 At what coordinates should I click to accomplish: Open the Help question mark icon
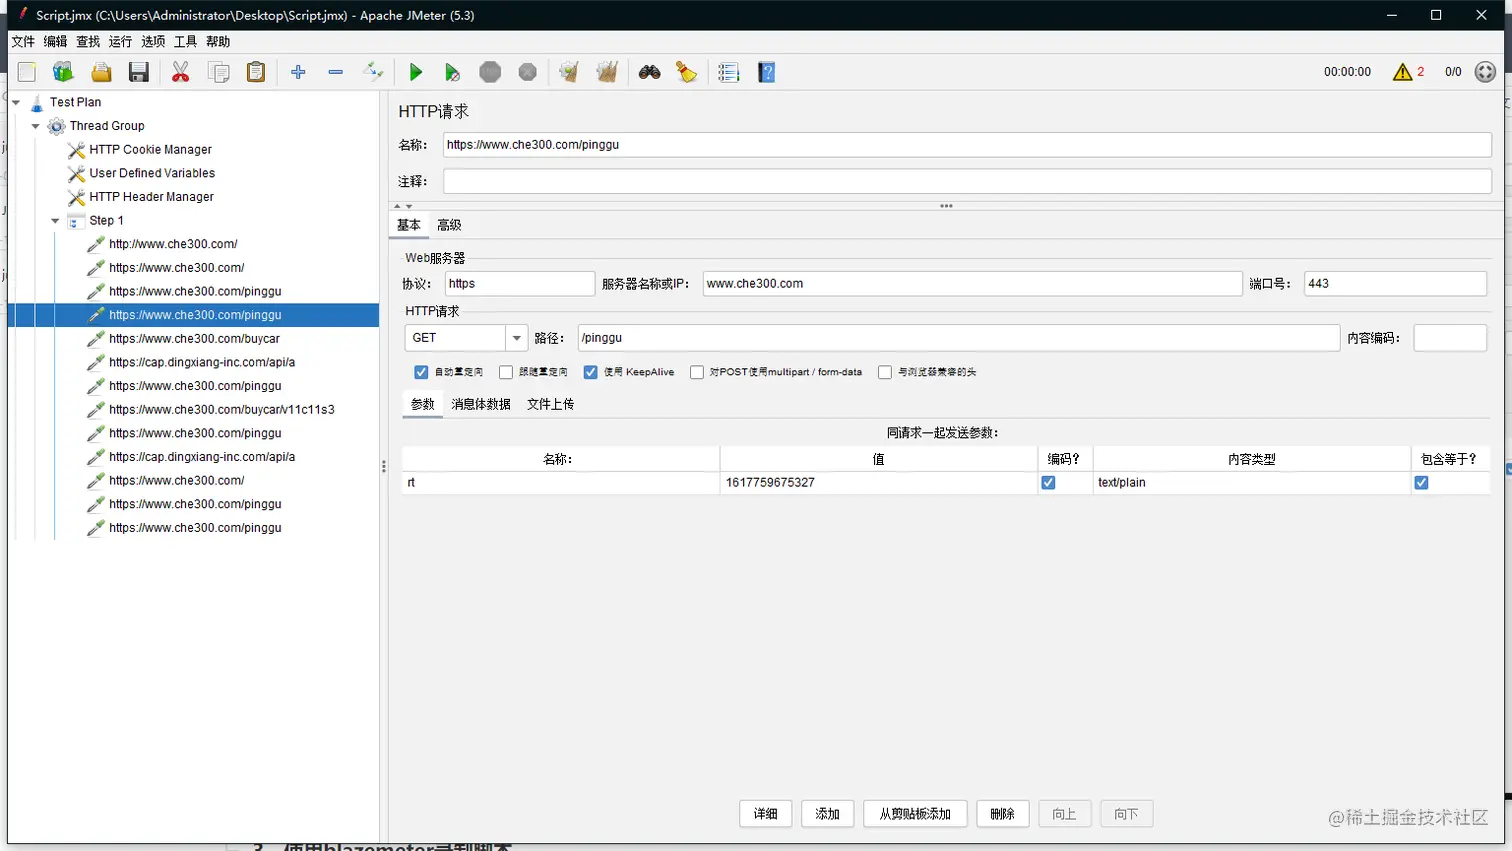767,72
